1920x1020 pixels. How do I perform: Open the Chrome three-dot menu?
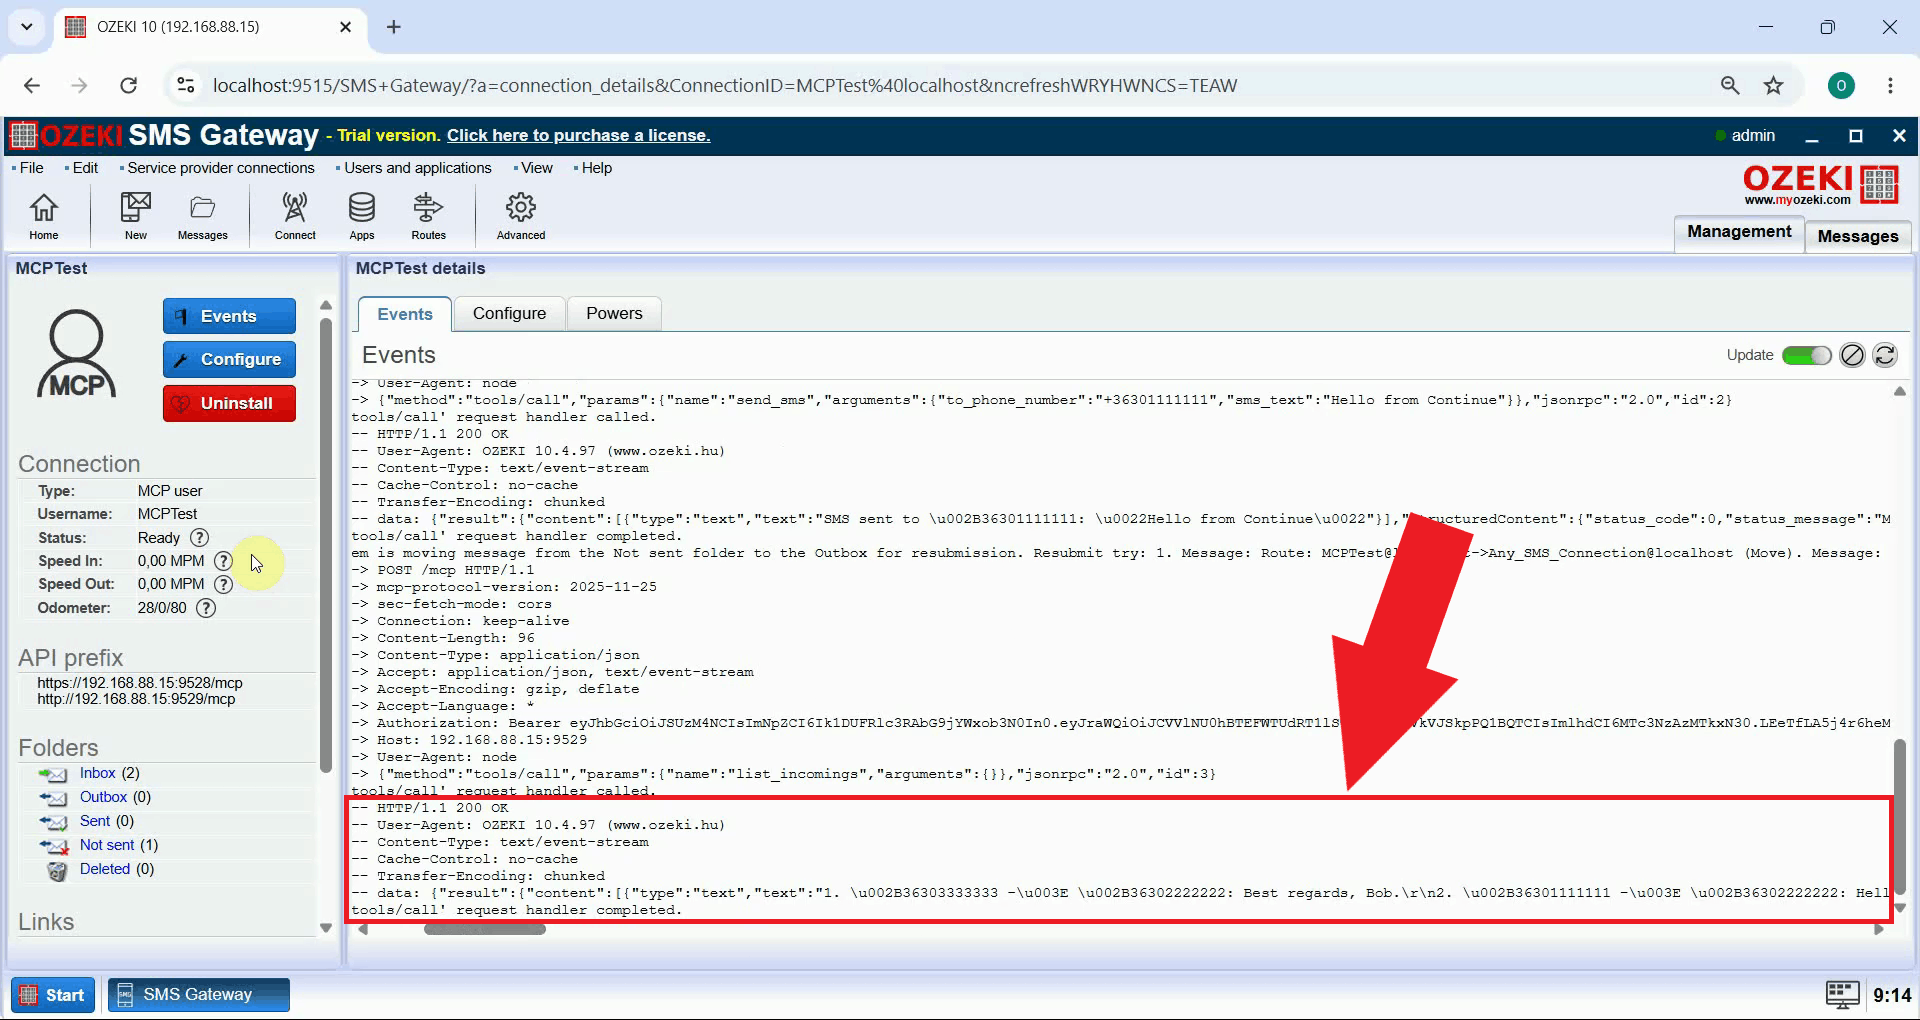1890,85
